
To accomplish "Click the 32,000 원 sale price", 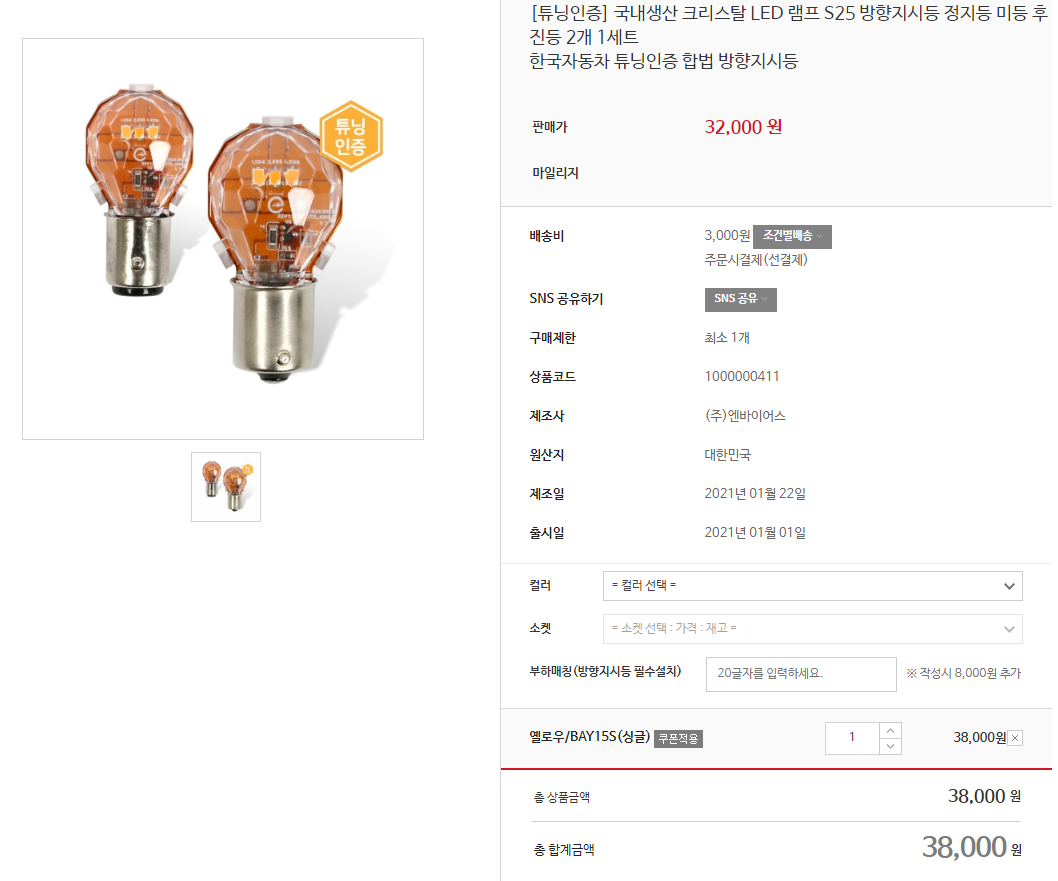I will [743, 127].
